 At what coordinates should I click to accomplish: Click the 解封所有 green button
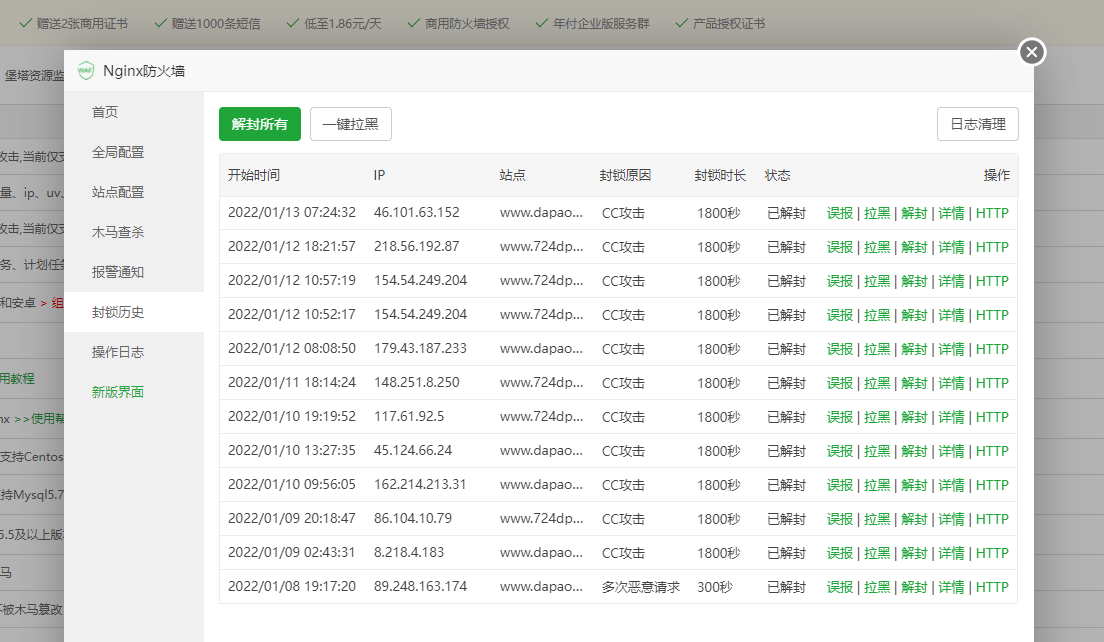click(260, 124)
